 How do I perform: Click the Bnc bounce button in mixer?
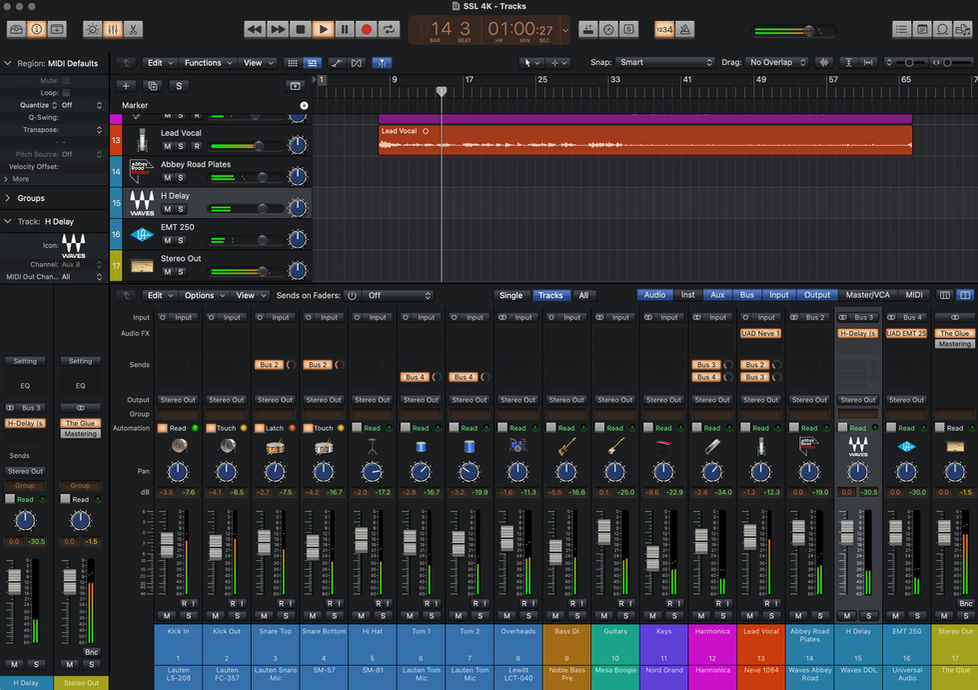tap(966, 603)
